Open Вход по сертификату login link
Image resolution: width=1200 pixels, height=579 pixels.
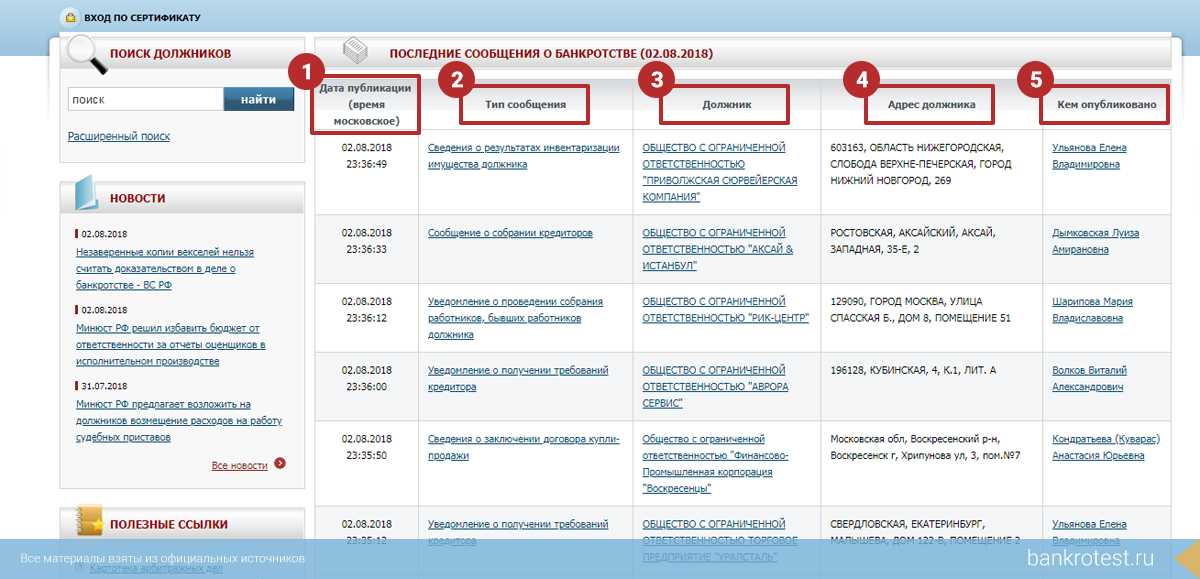point(142,18)
